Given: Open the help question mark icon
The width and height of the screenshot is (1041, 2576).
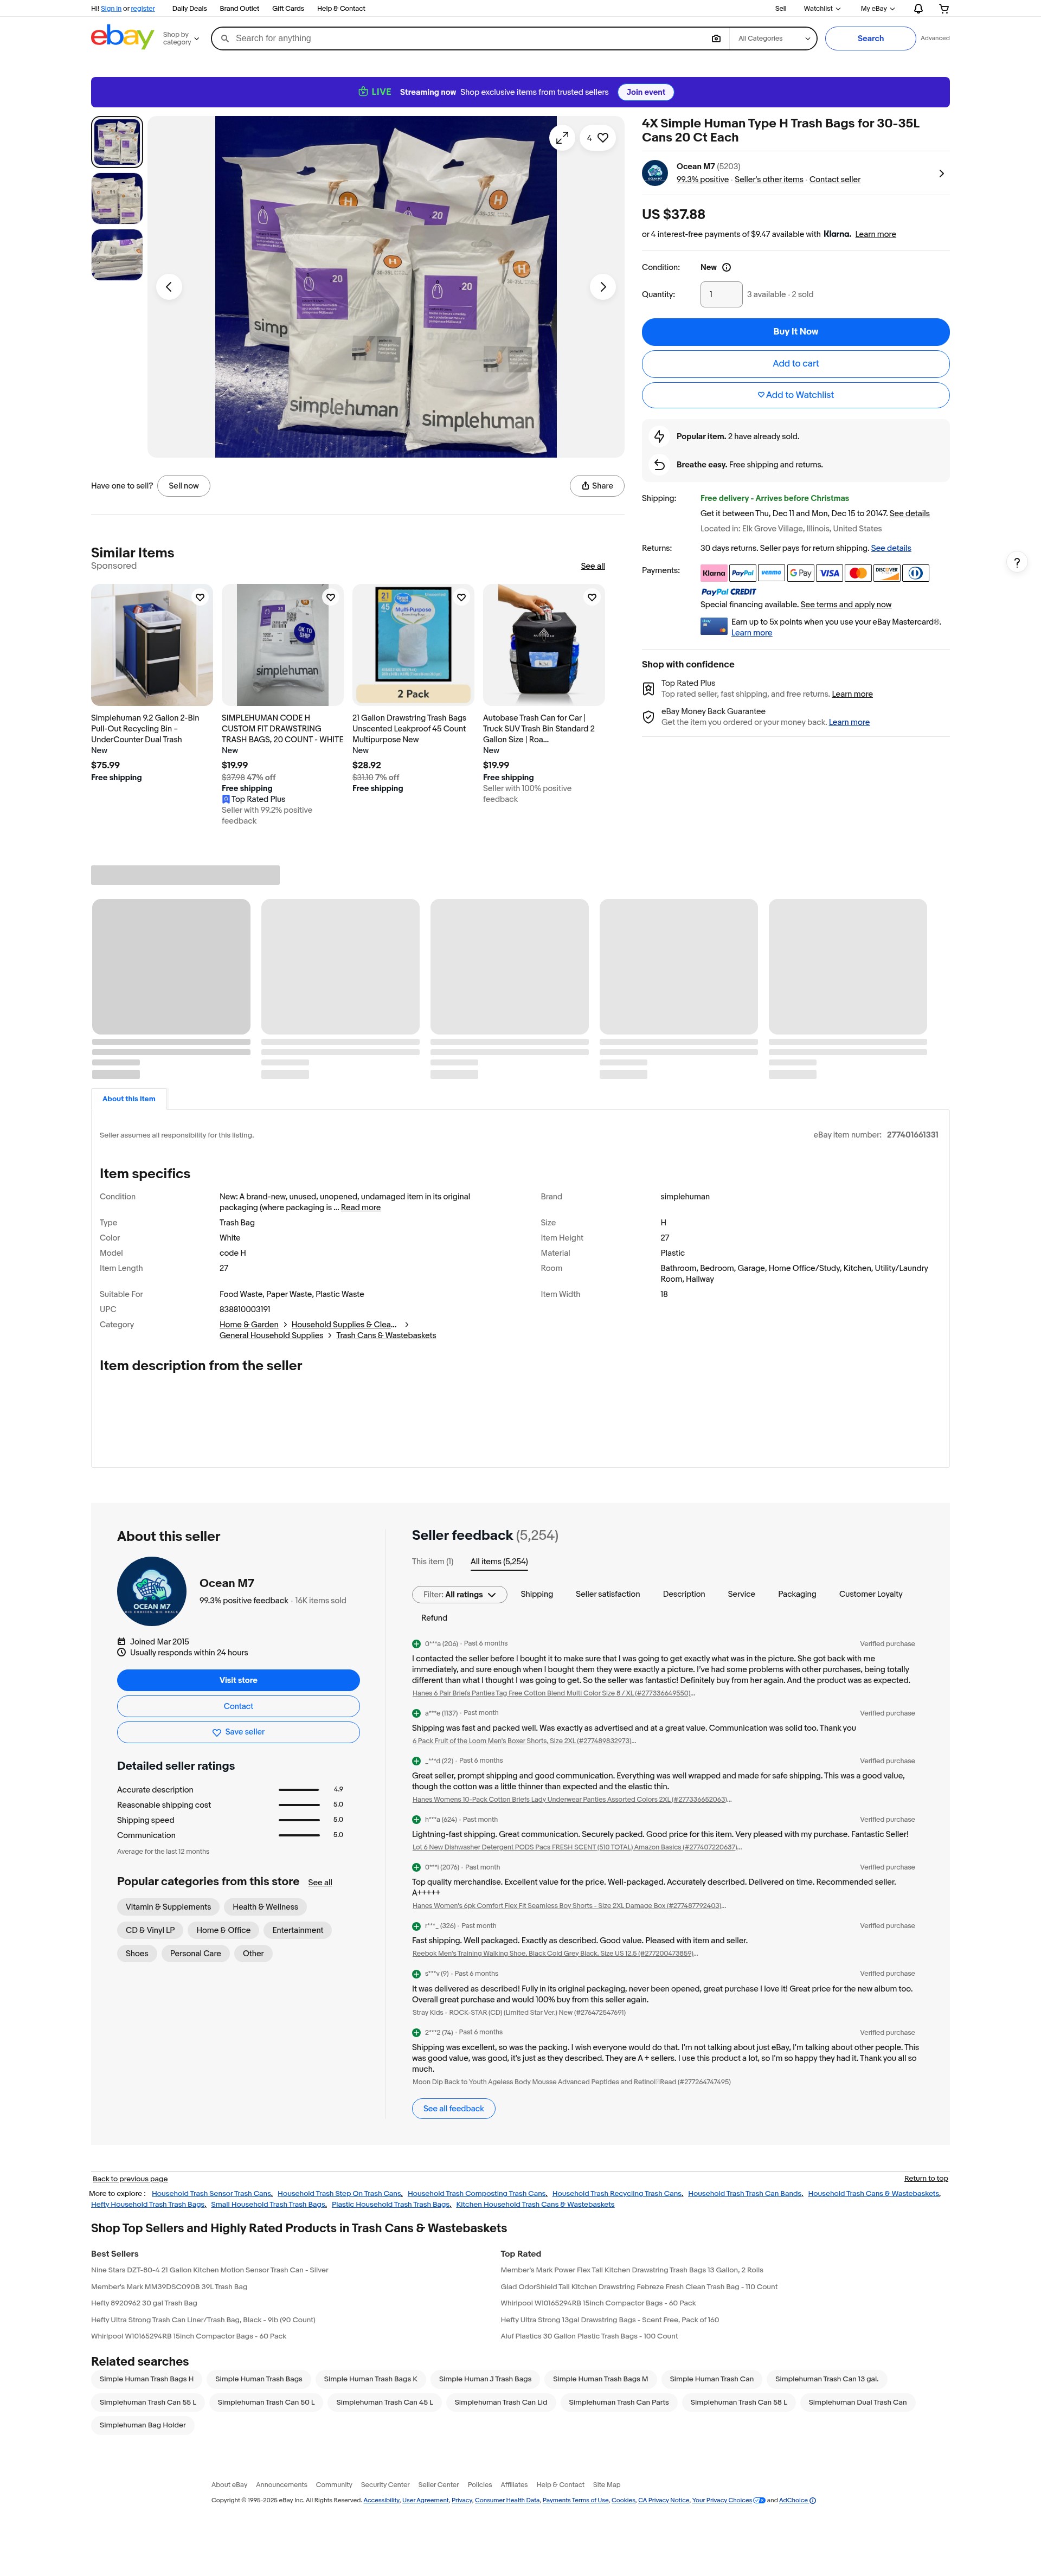Looking at the screenshot, I should point(1017,563).
